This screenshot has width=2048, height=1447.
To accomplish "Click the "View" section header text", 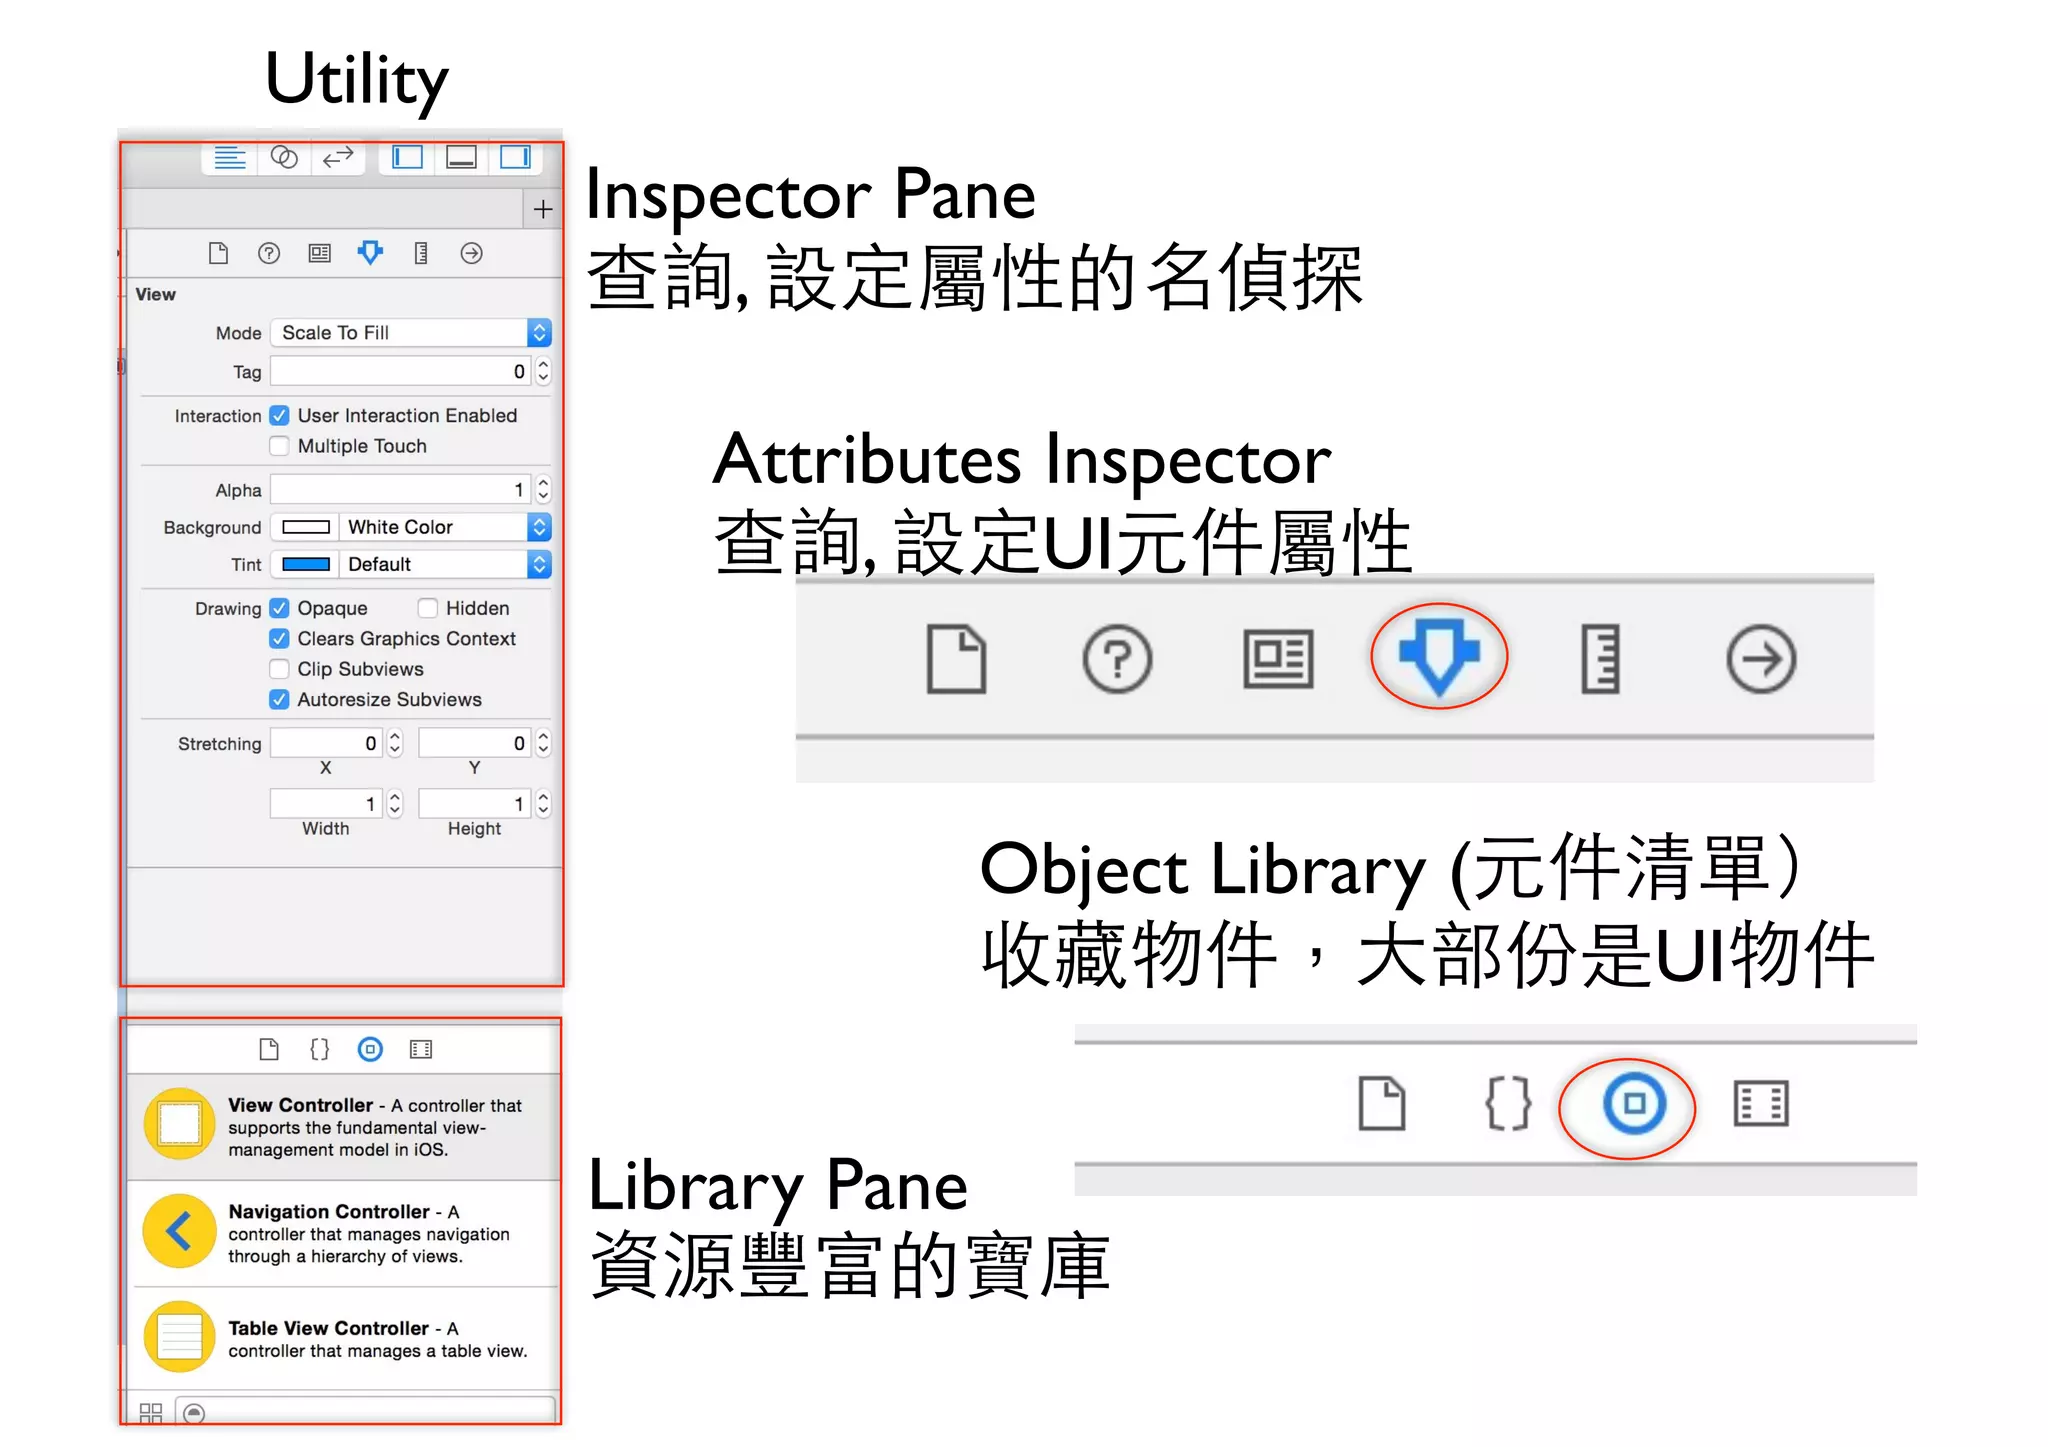I will click(155, 294).
